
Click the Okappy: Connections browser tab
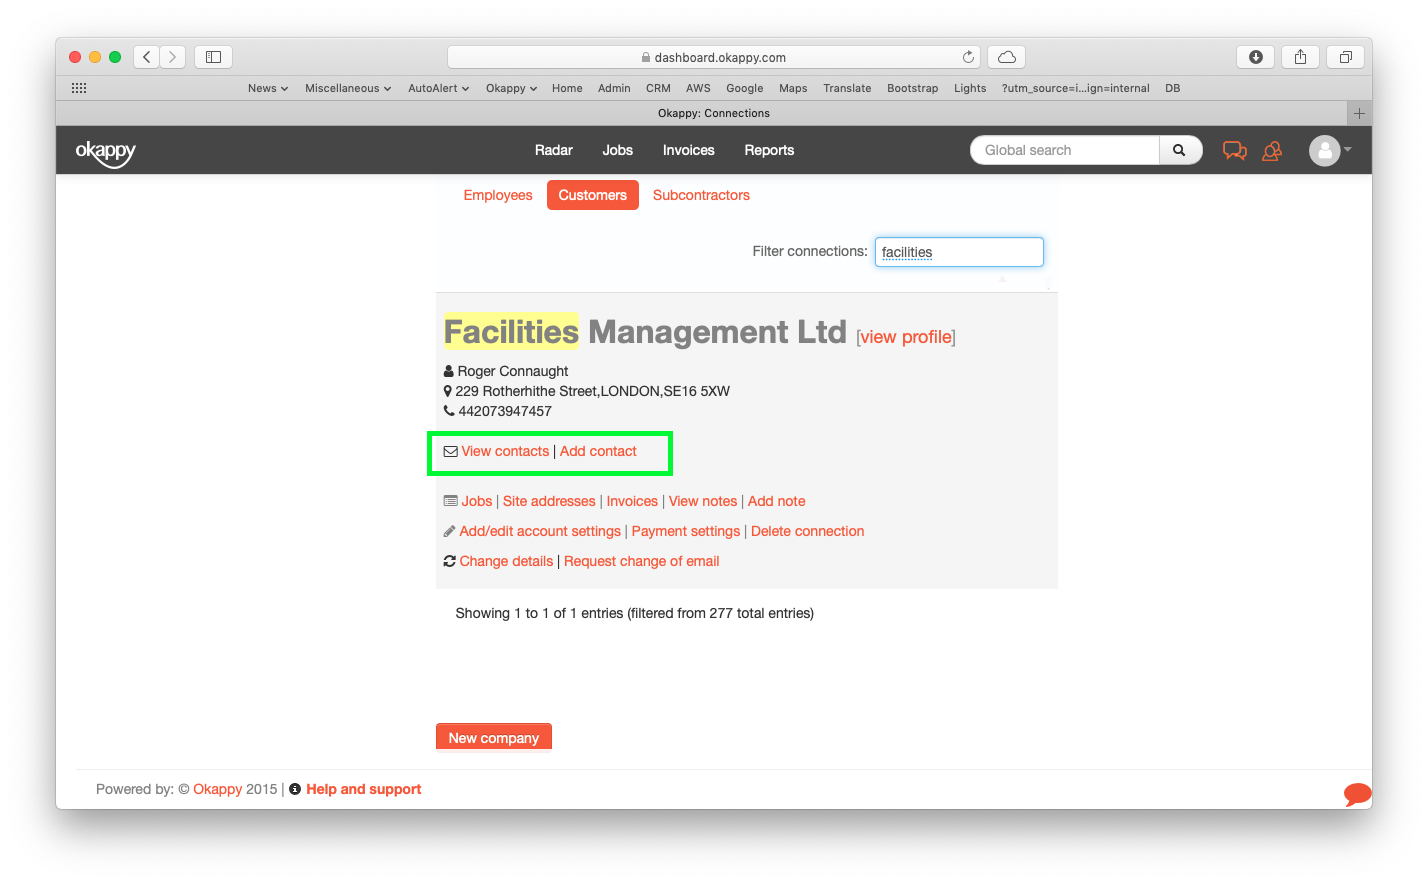point(714,113)
